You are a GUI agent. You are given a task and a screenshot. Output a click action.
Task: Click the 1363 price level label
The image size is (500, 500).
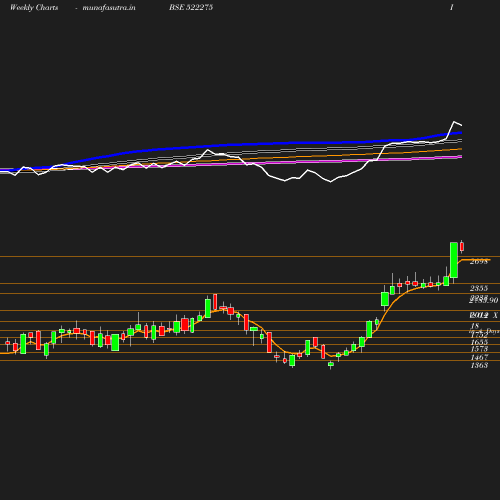(x=479, y=365)
